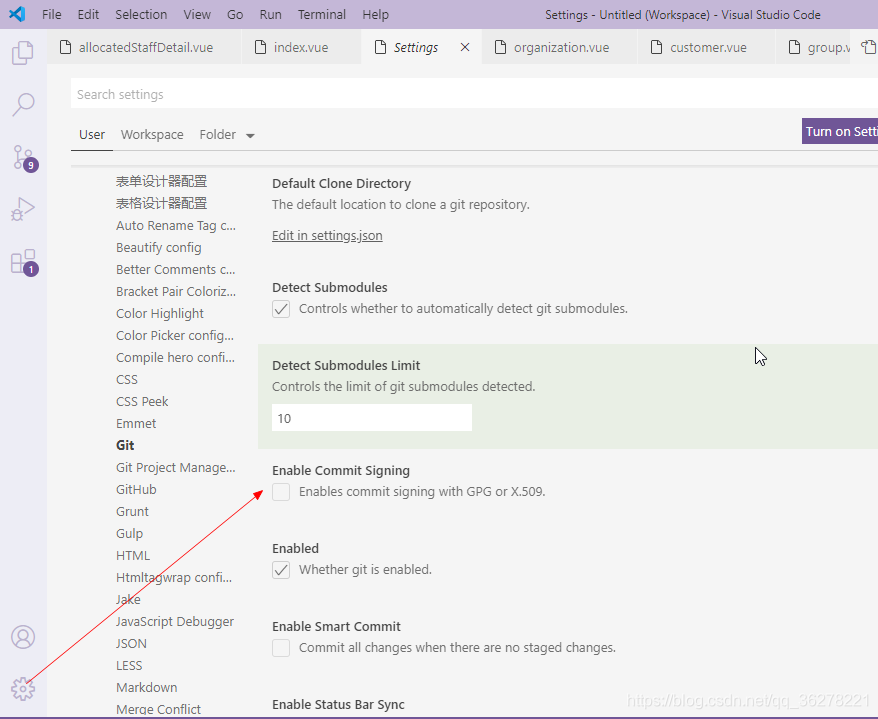This screenshot has width=878, height=719.
Task: Select CSS Peek settings entry
Action: [x=142, y=401]
